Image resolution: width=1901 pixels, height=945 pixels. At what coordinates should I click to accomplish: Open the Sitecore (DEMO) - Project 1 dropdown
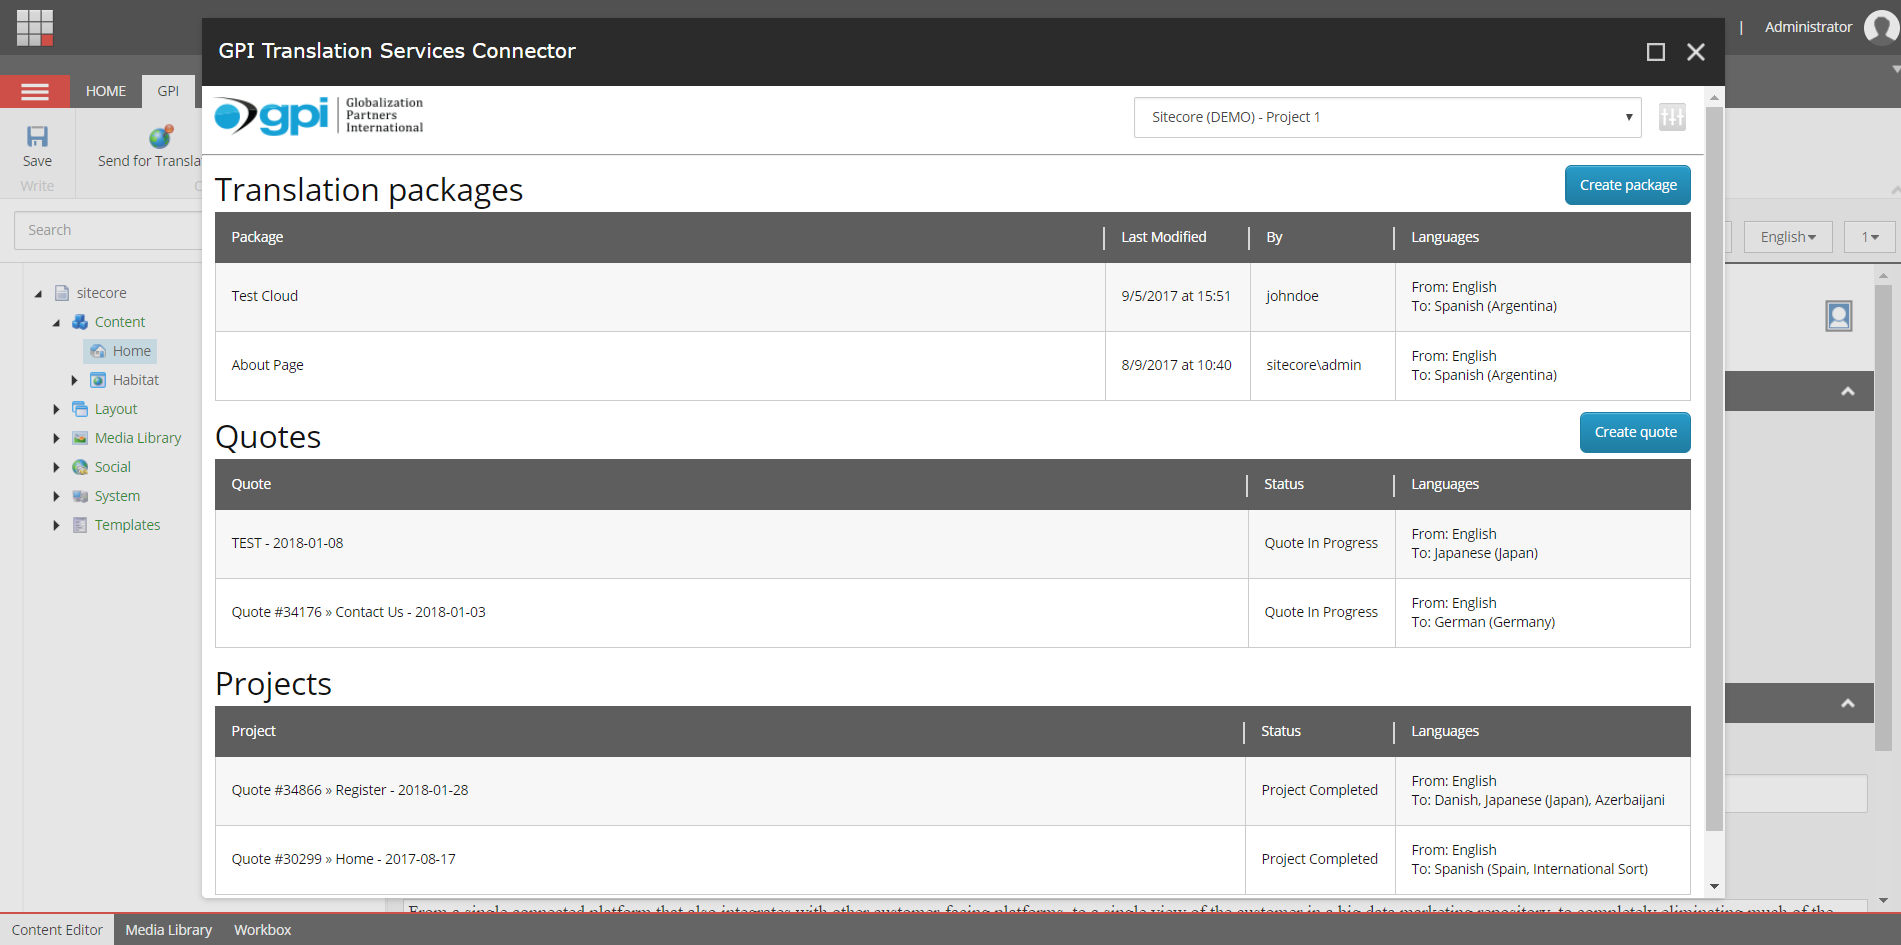(x=1387, y=117)
